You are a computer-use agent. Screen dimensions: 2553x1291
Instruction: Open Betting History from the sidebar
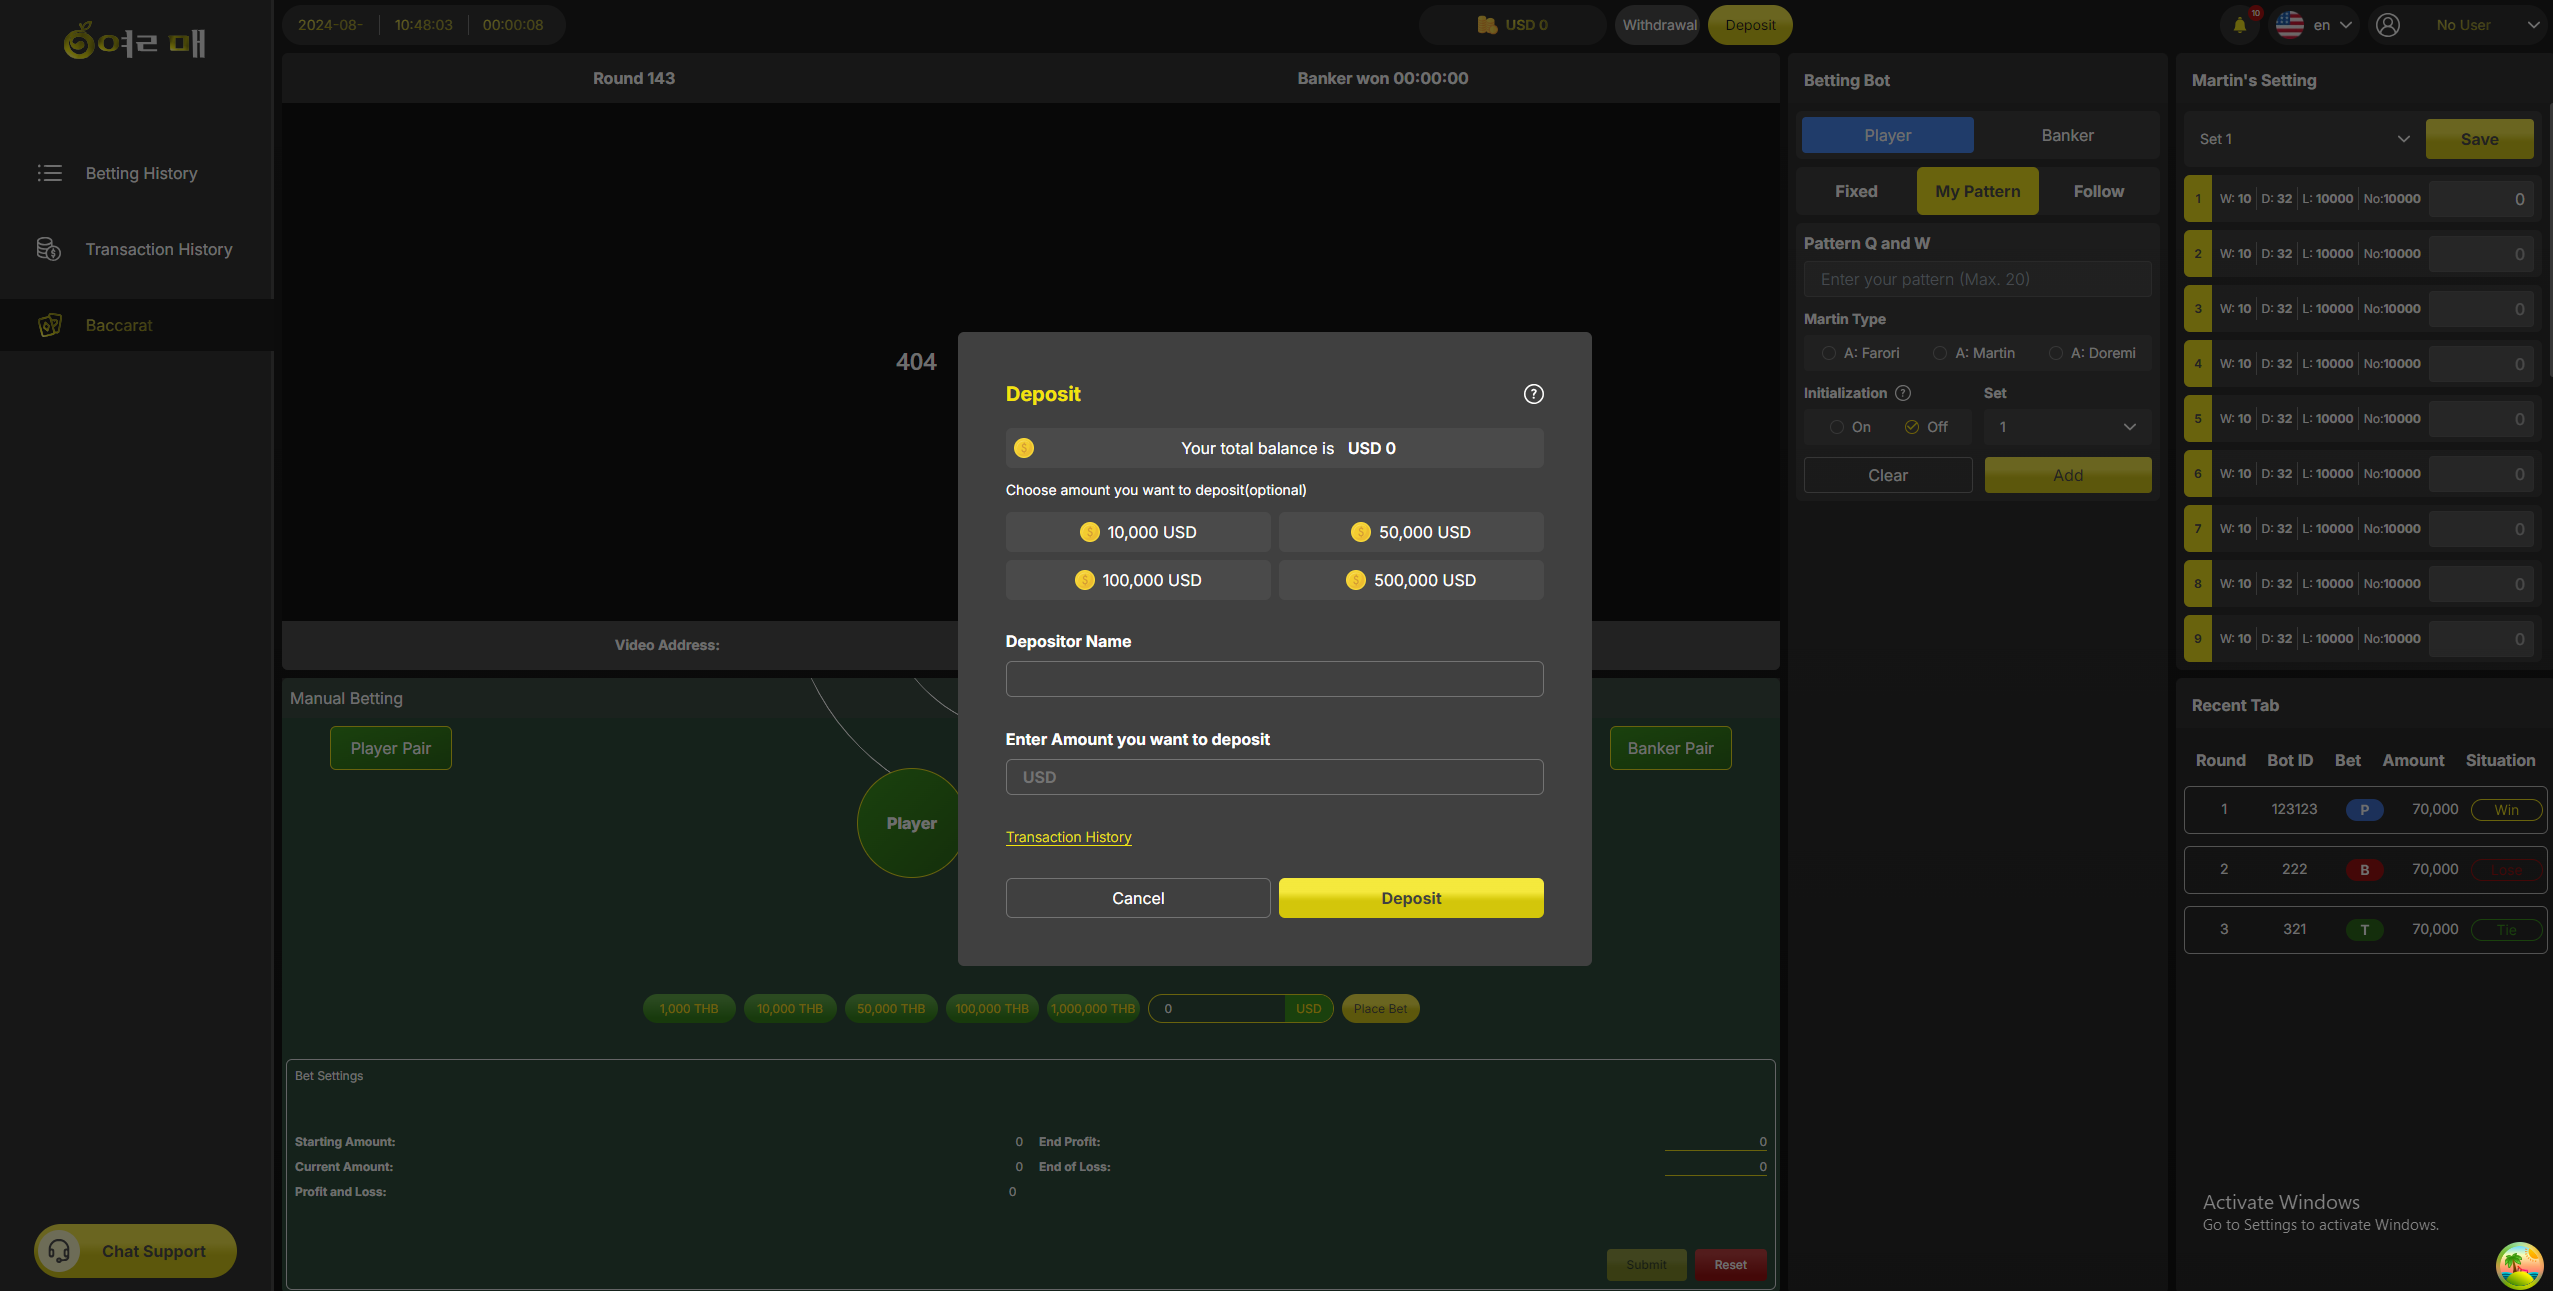coord(141,173)
